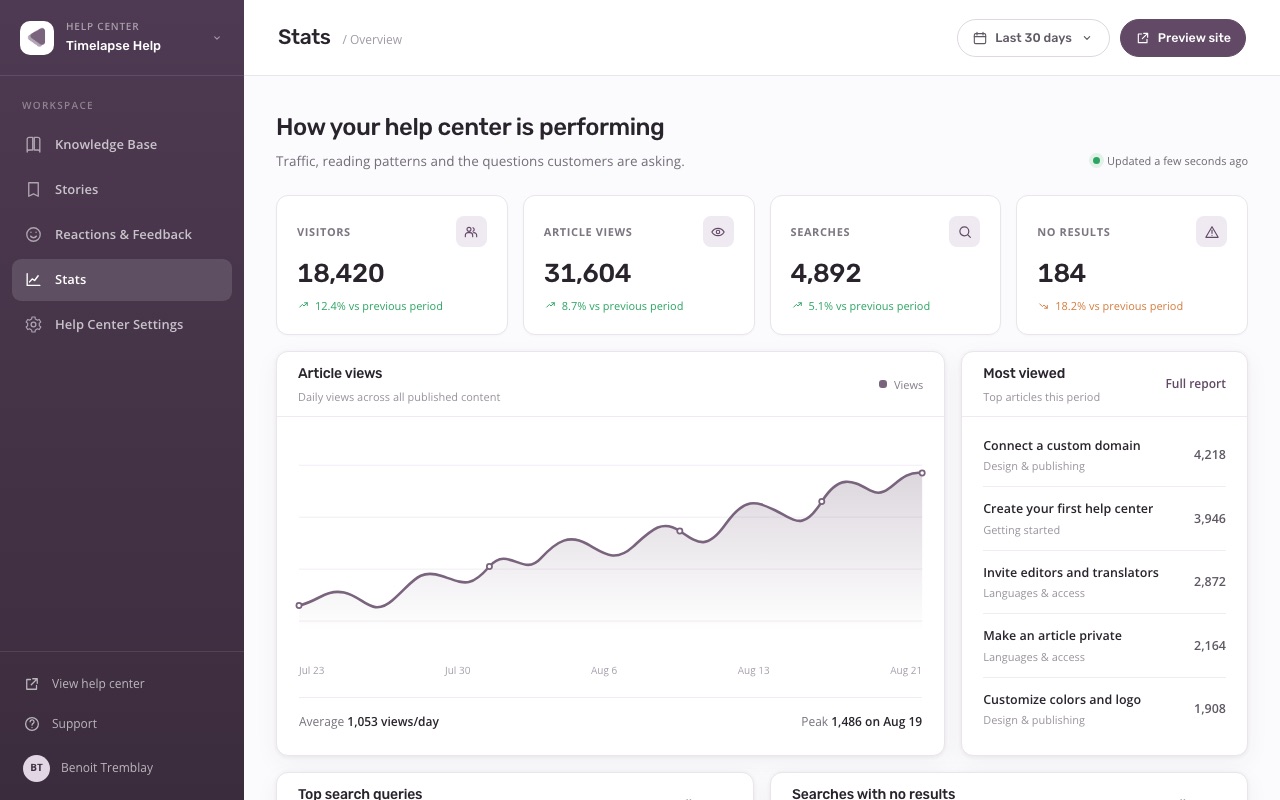Viewport: 1280px width, 800px height.
Task: Open the Last 30 days date range dropdown
Action: tap(1033, 38)
